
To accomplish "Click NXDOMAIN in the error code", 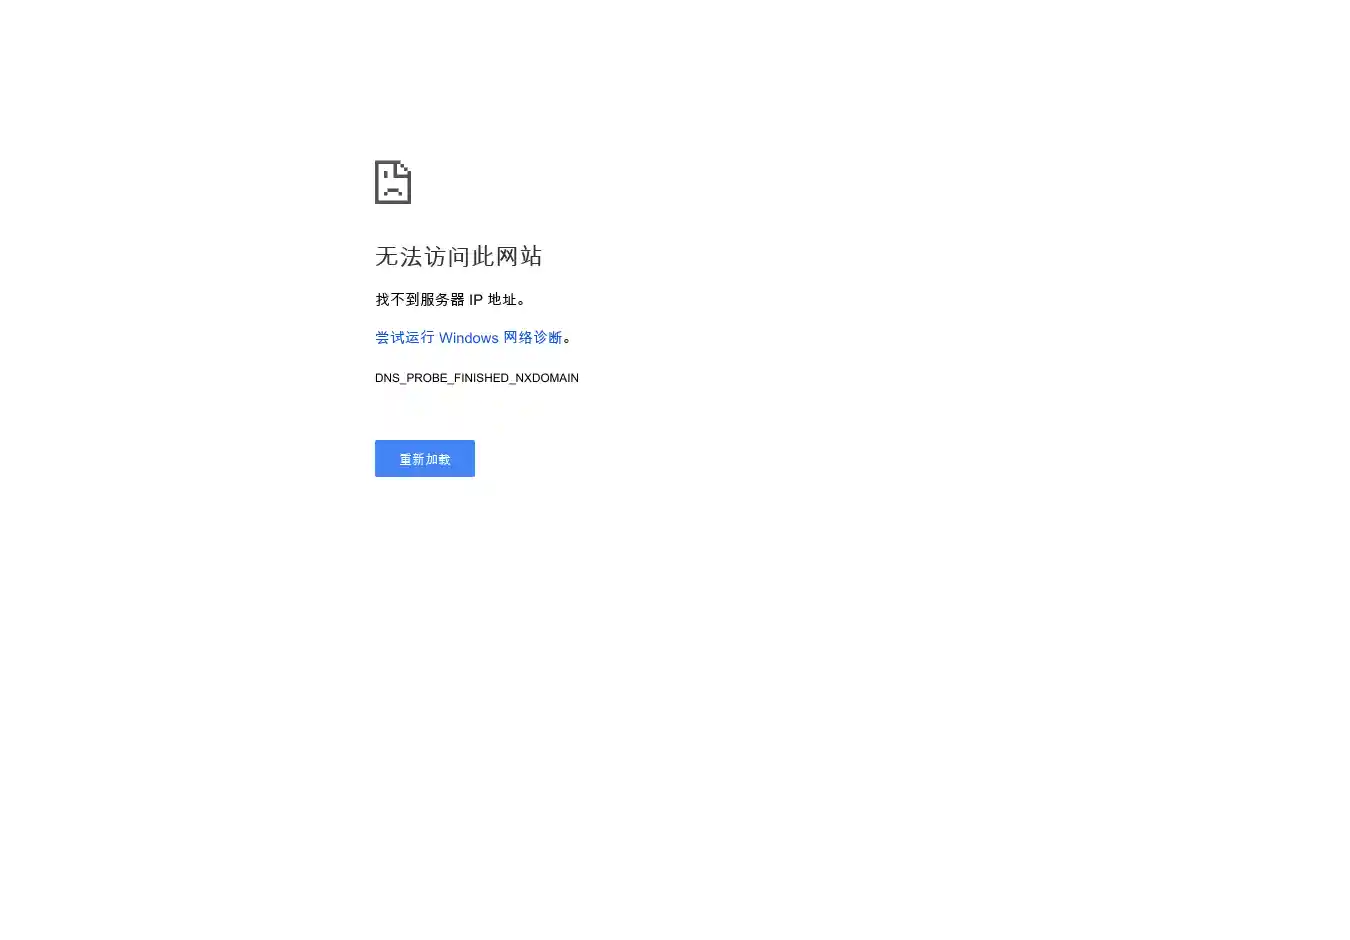I will (x=547, y=378).
